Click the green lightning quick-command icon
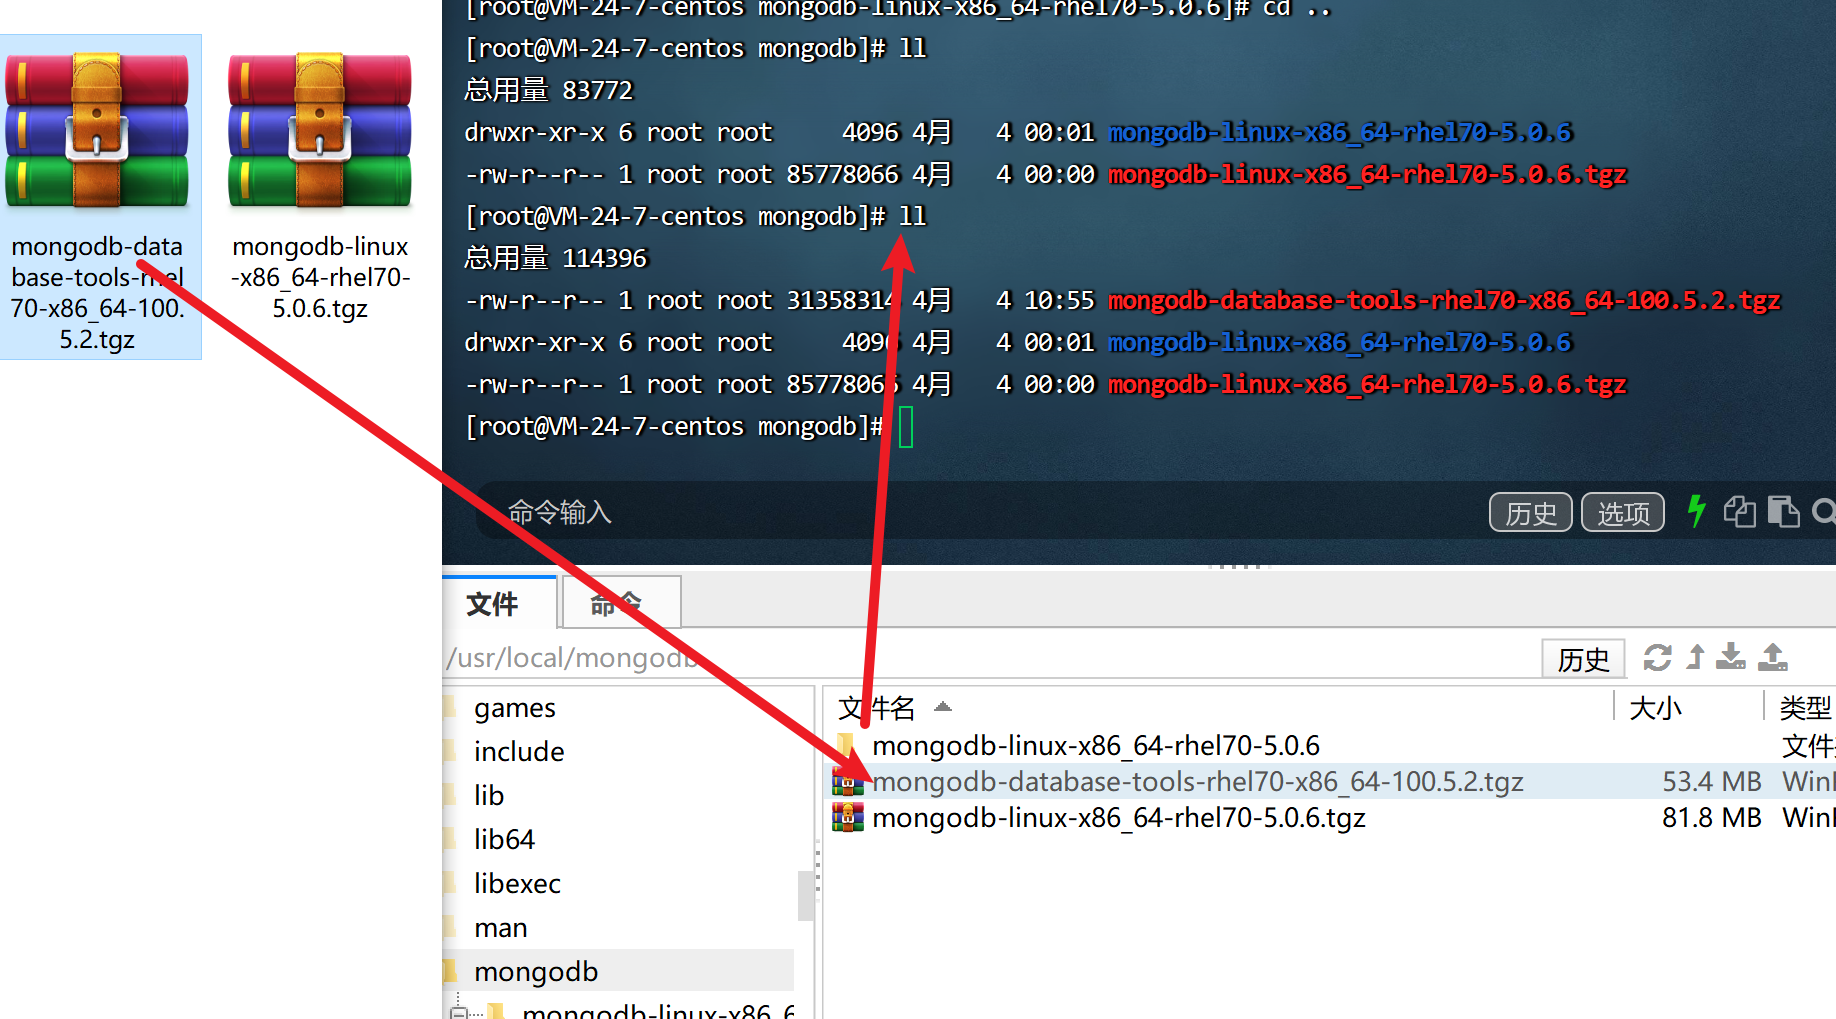 (x=1696, y=511)
